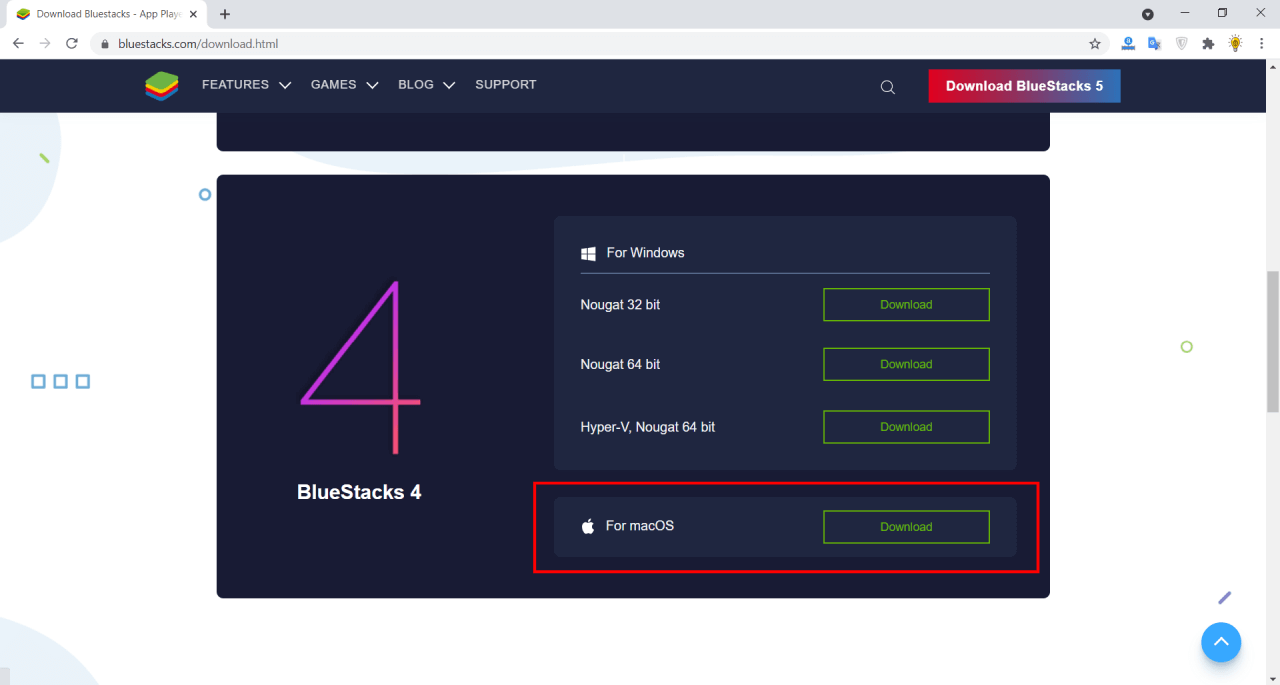1280x685 pixels.
Task: Go back with the browser back arrow
Action: (x=18, y=44)
